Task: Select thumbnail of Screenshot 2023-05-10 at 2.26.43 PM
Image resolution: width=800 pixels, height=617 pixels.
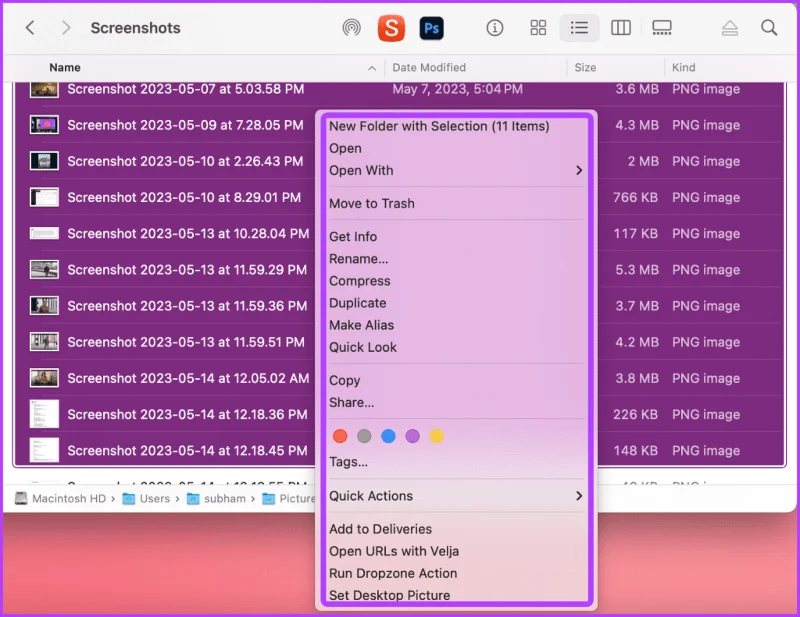Action: coord(44,161)
